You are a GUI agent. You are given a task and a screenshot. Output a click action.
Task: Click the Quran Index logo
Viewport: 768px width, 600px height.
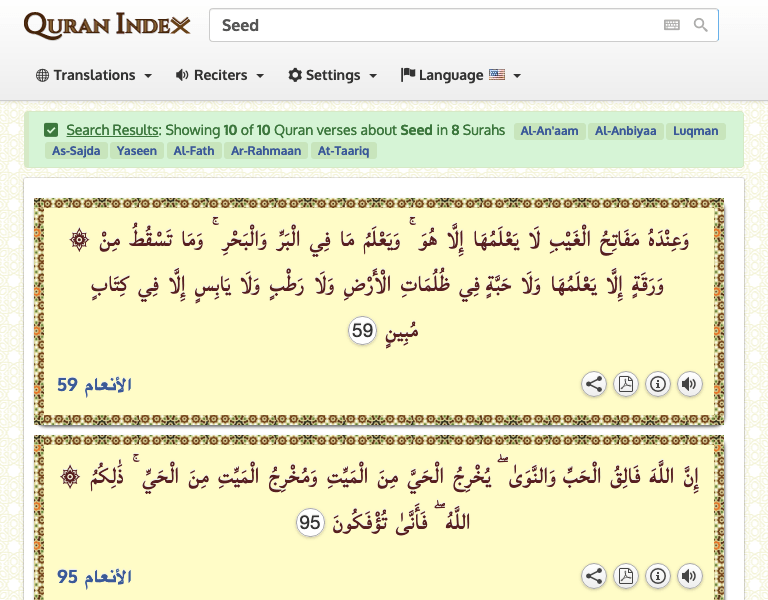tap(107, 25)
